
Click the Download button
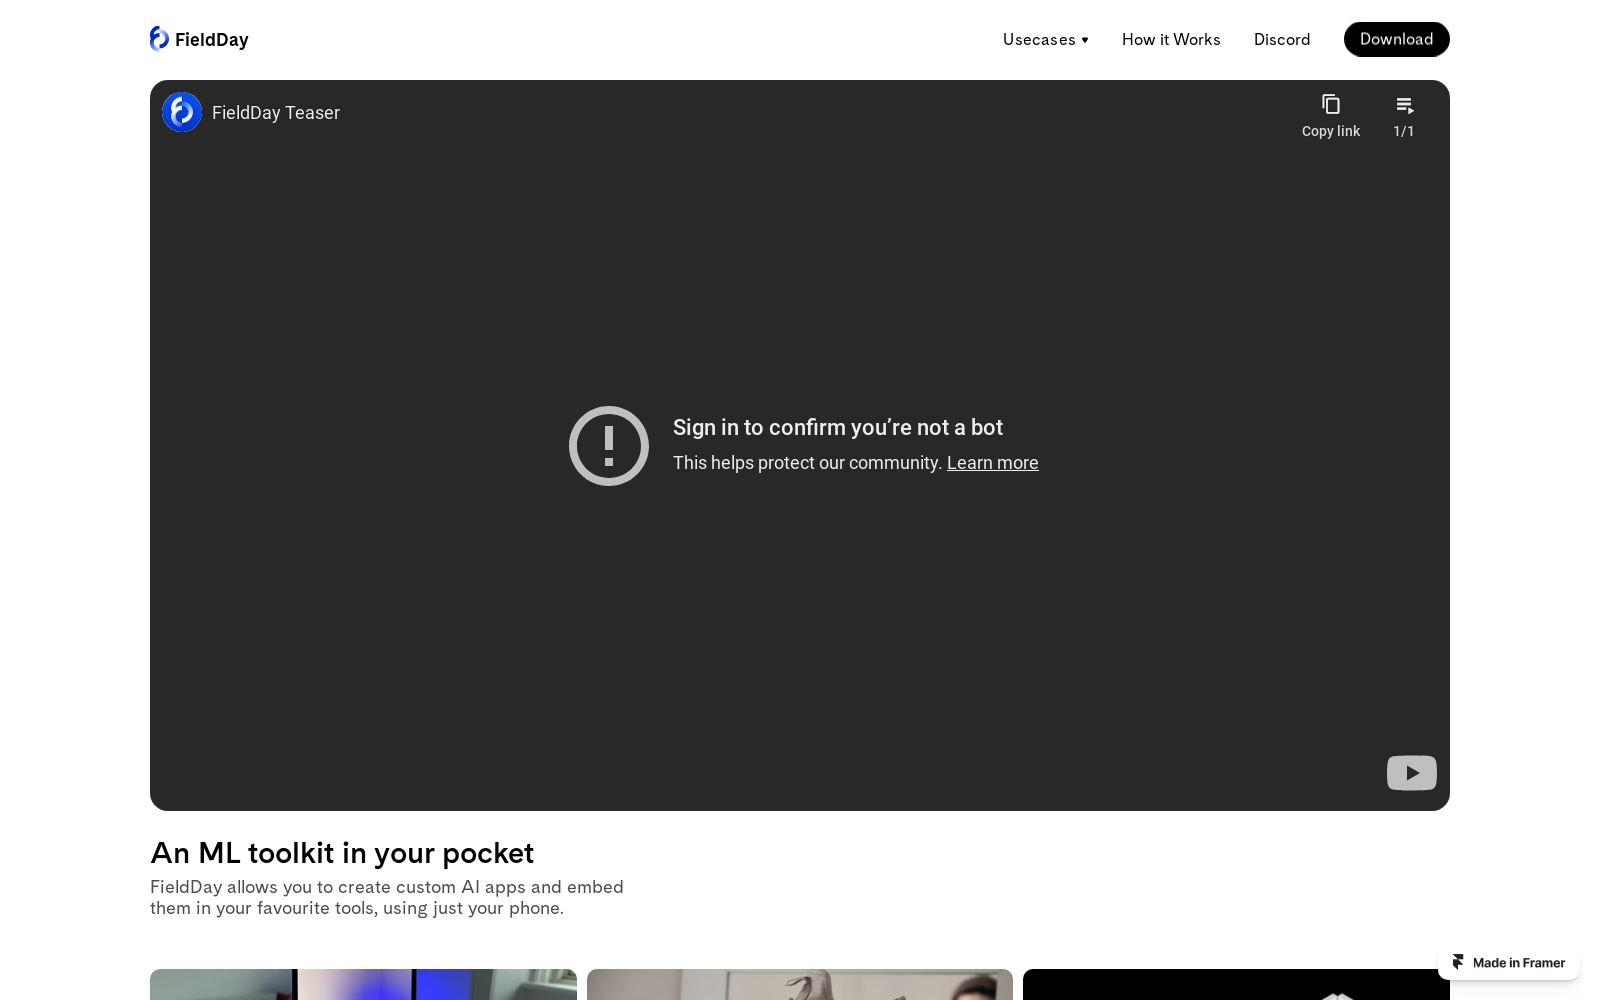pyautogui.click(x=1397, y=39)
